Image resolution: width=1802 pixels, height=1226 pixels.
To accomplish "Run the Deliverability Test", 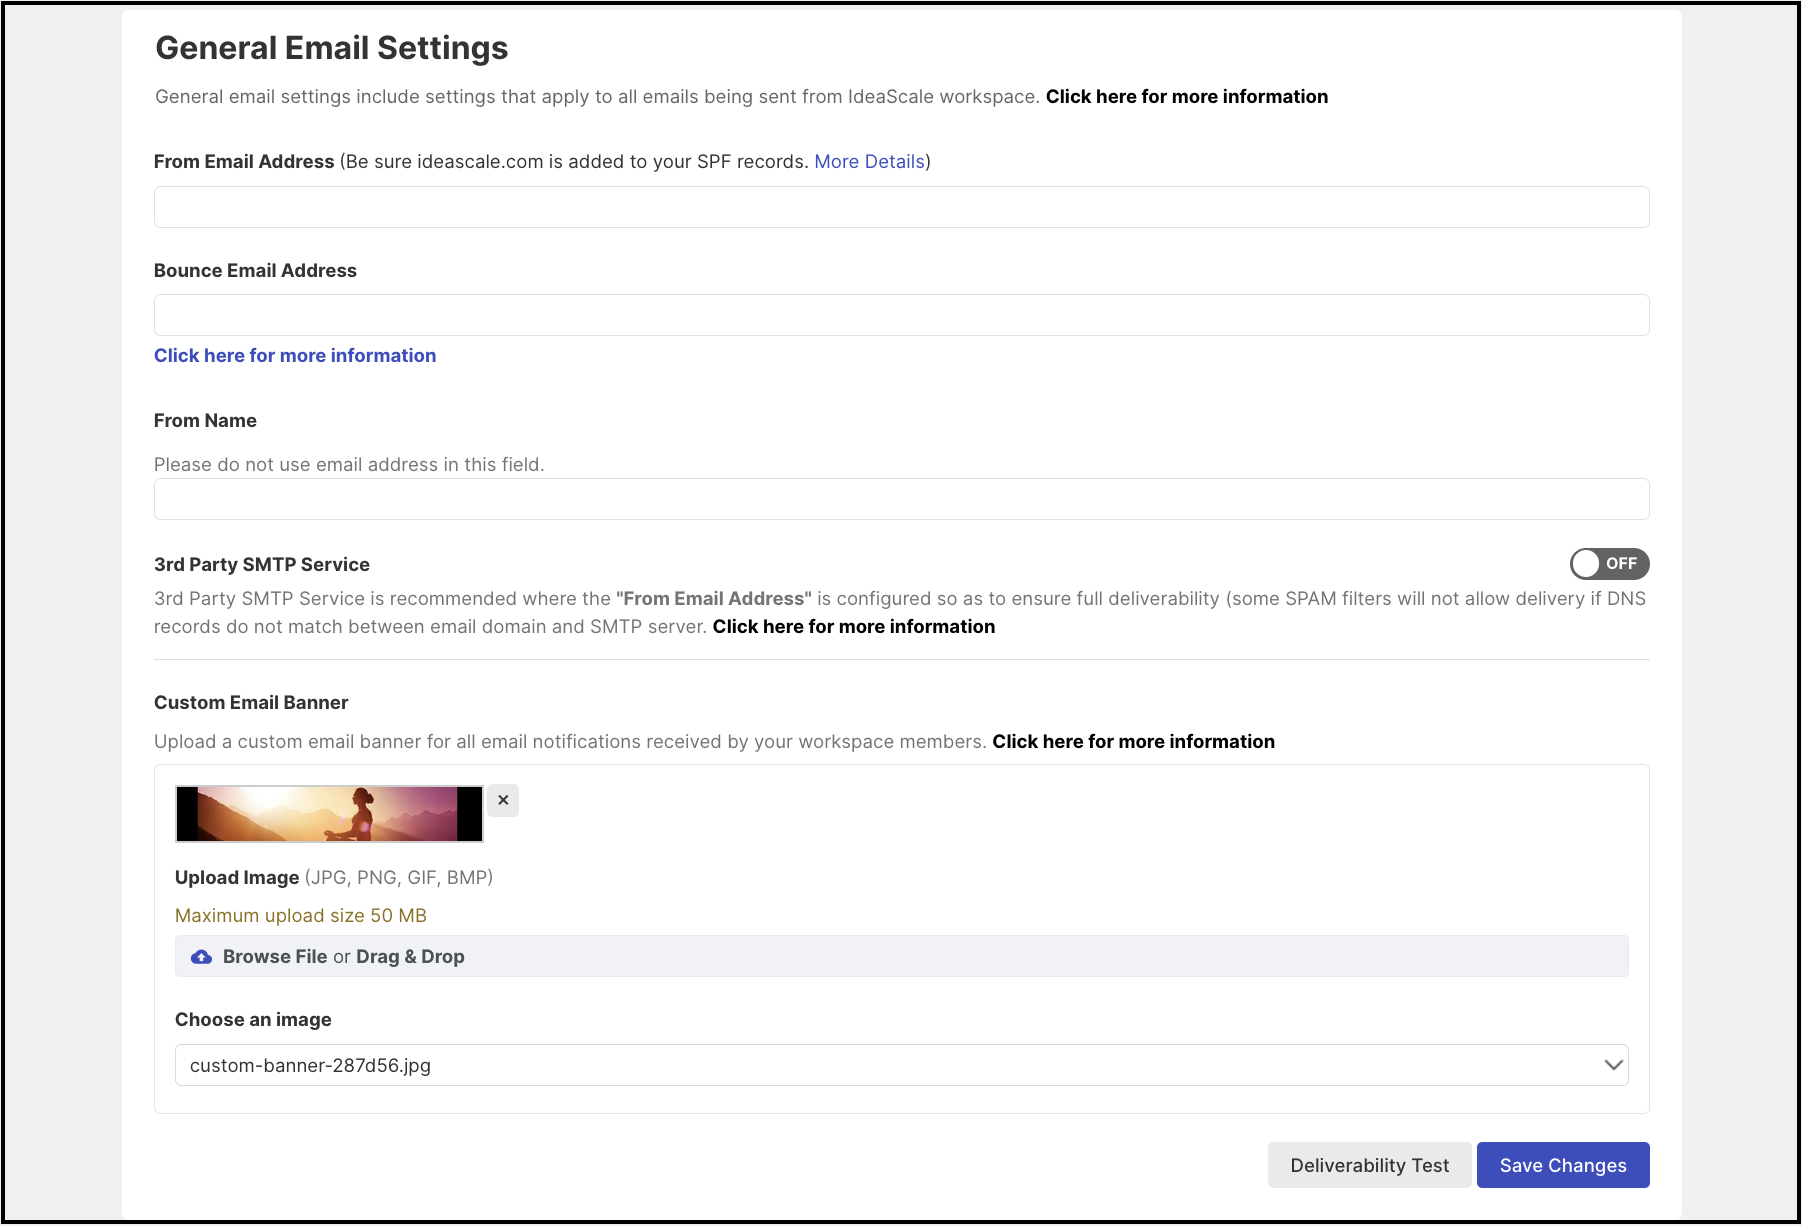I will pyautogui.click(x=1369, y=1165).
